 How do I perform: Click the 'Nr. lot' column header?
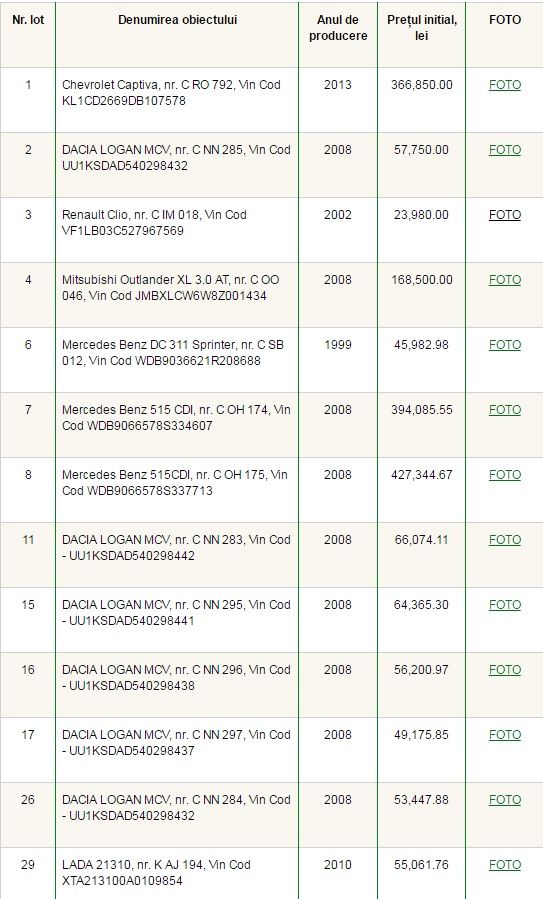click(x=28, y=19)
